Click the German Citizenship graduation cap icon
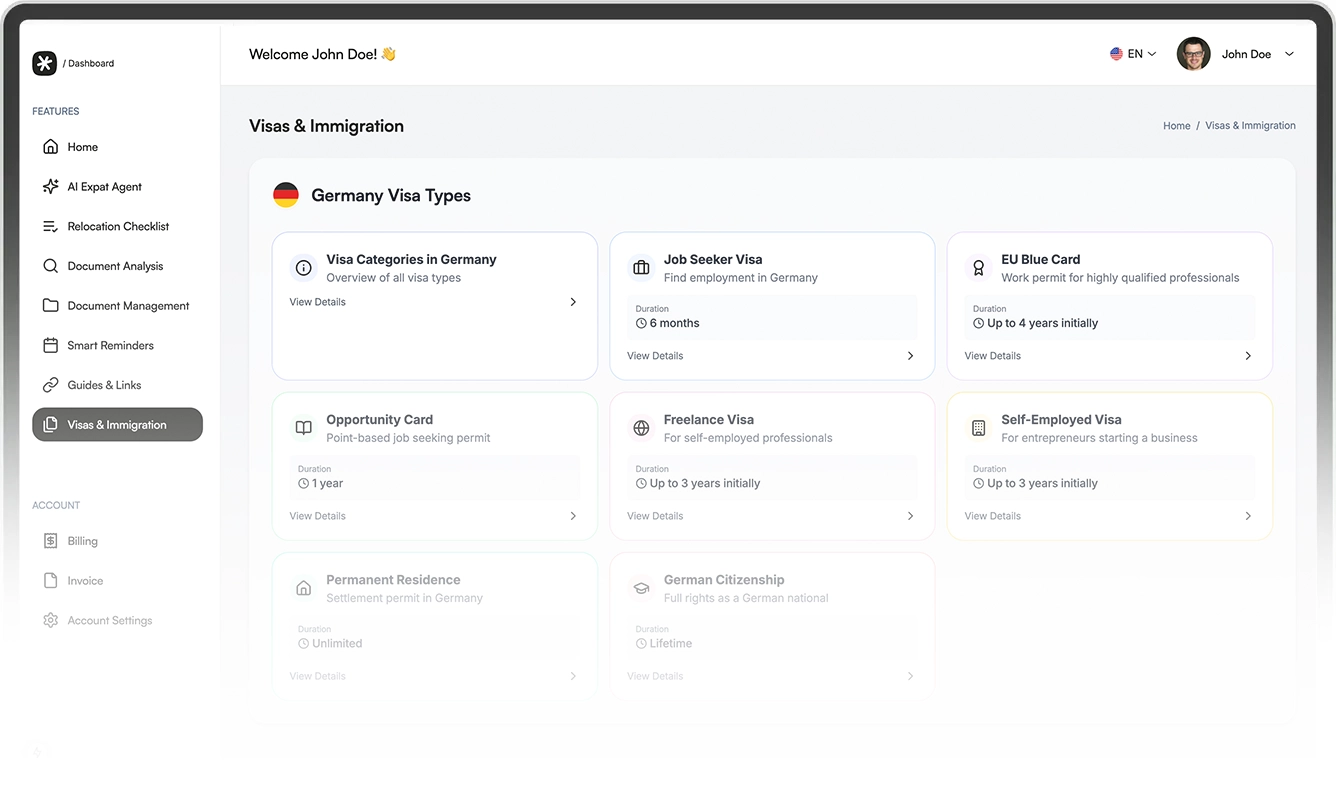The height and width of the screenshot is (800, 1336). (x=641, y=588)
